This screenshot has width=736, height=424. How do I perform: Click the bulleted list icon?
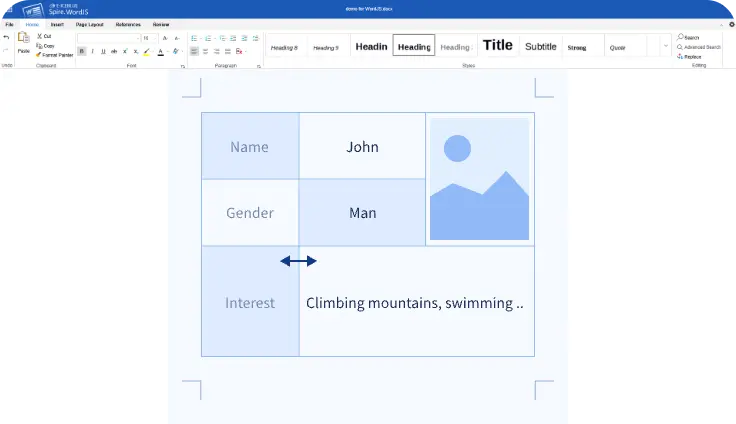click(194, 38)
